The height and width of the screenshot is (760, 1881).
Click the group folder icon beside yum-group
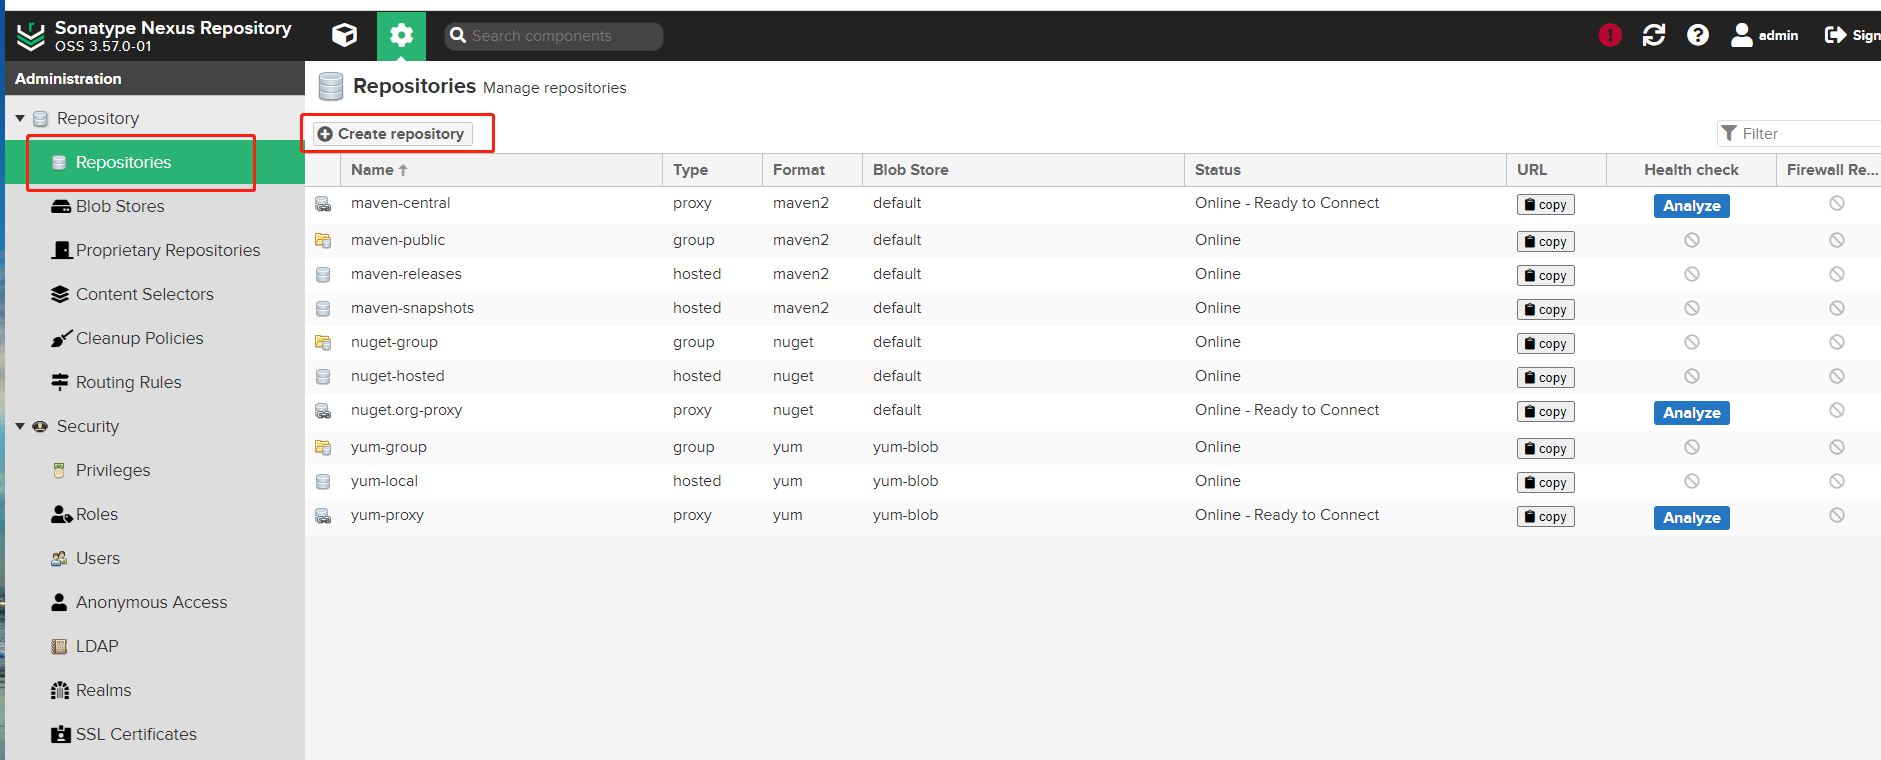[323, 447]
